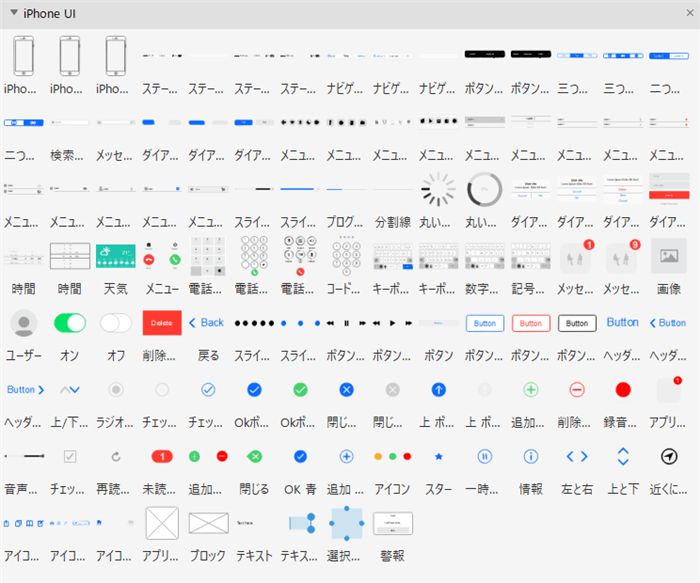Viewport: 700px width, 583px height.
Task: Pick the ブロック block placeholder shape
Action: coord(208,523)
